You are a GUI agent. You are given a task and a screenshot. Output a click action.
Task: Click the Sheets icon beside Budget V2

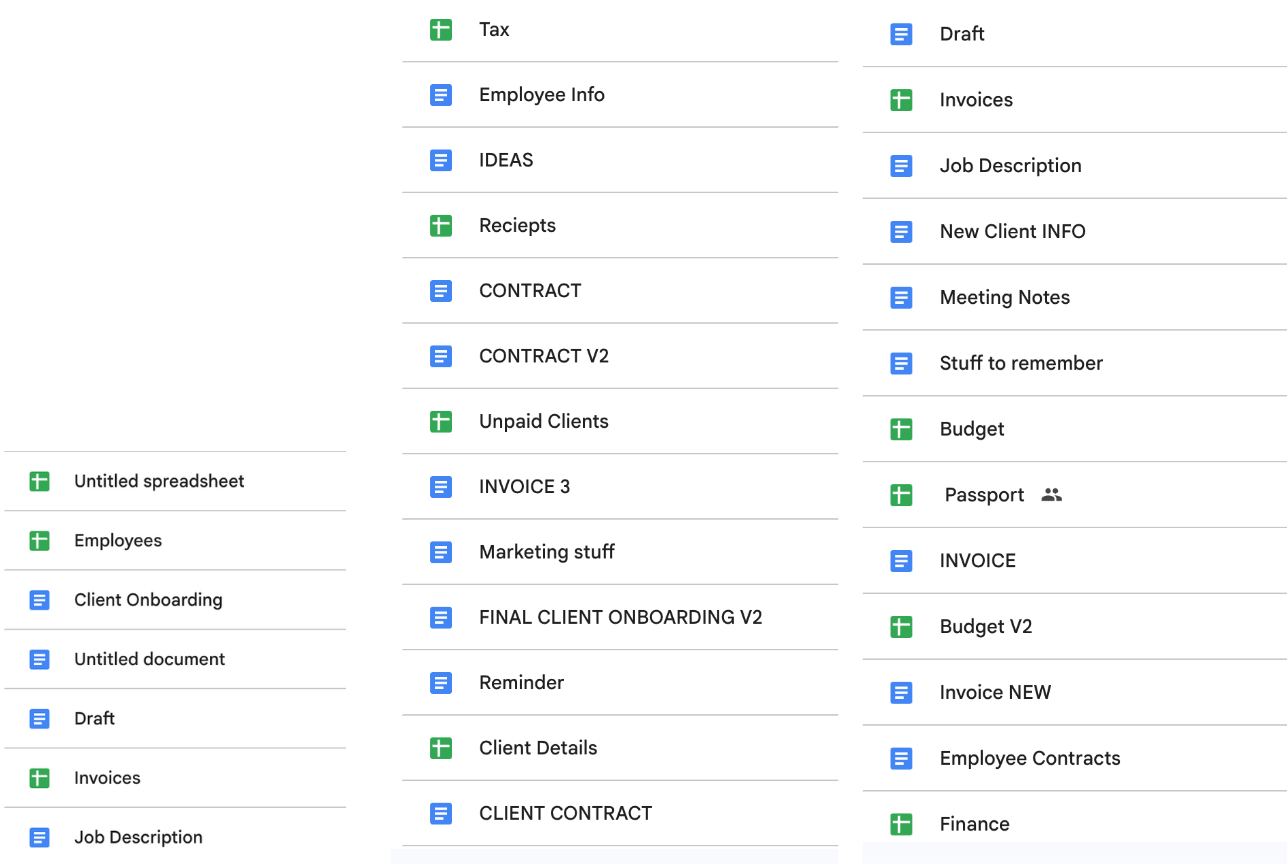pos(901,627)
